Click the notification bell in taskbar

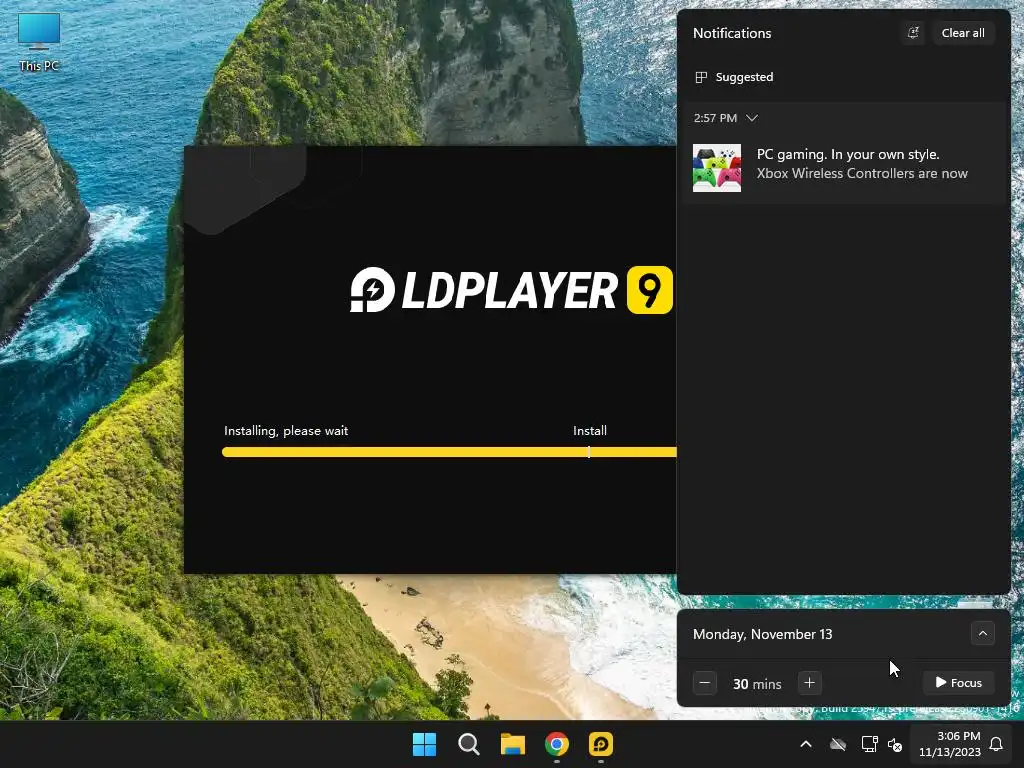tap(997, 744)
